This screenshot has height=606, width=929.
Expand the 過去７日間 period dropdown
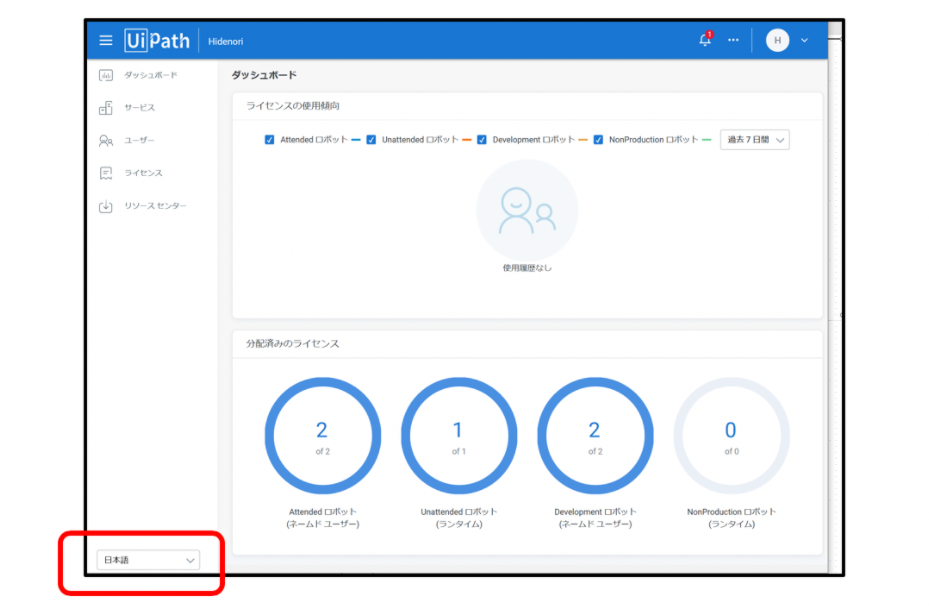[754, 140]
